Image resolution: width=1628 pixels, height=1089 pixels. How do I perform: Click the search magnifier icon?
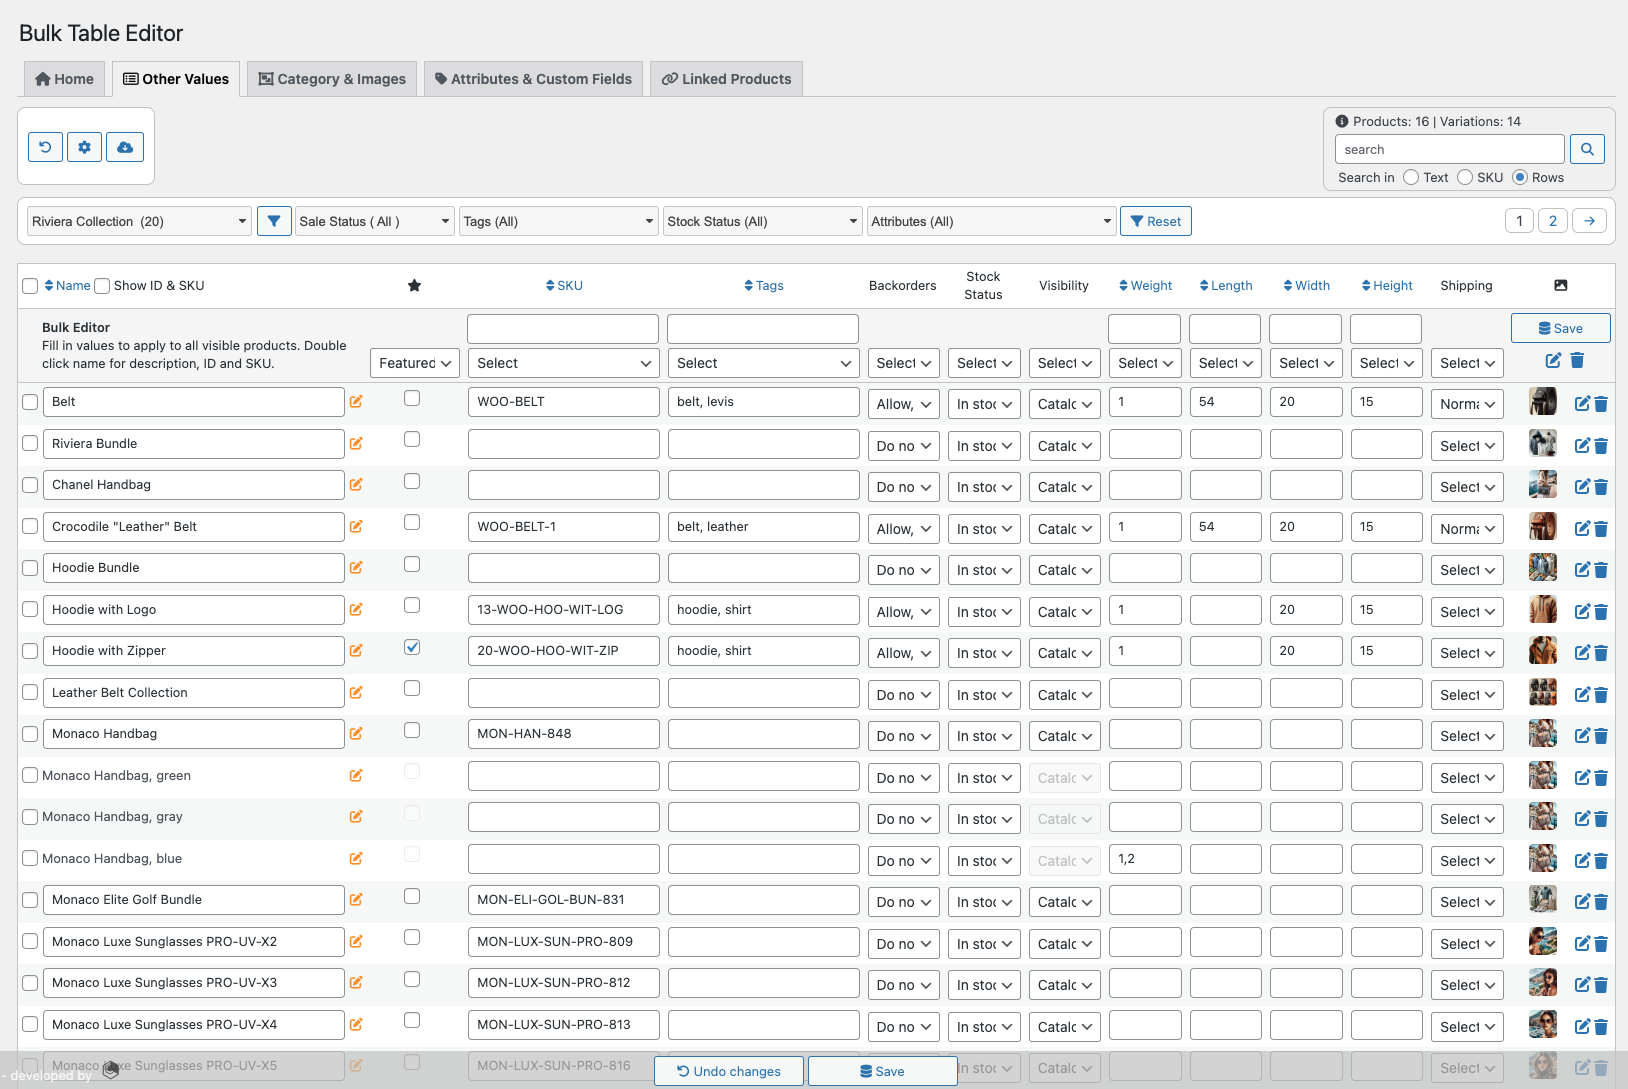tap(1586, 148)
